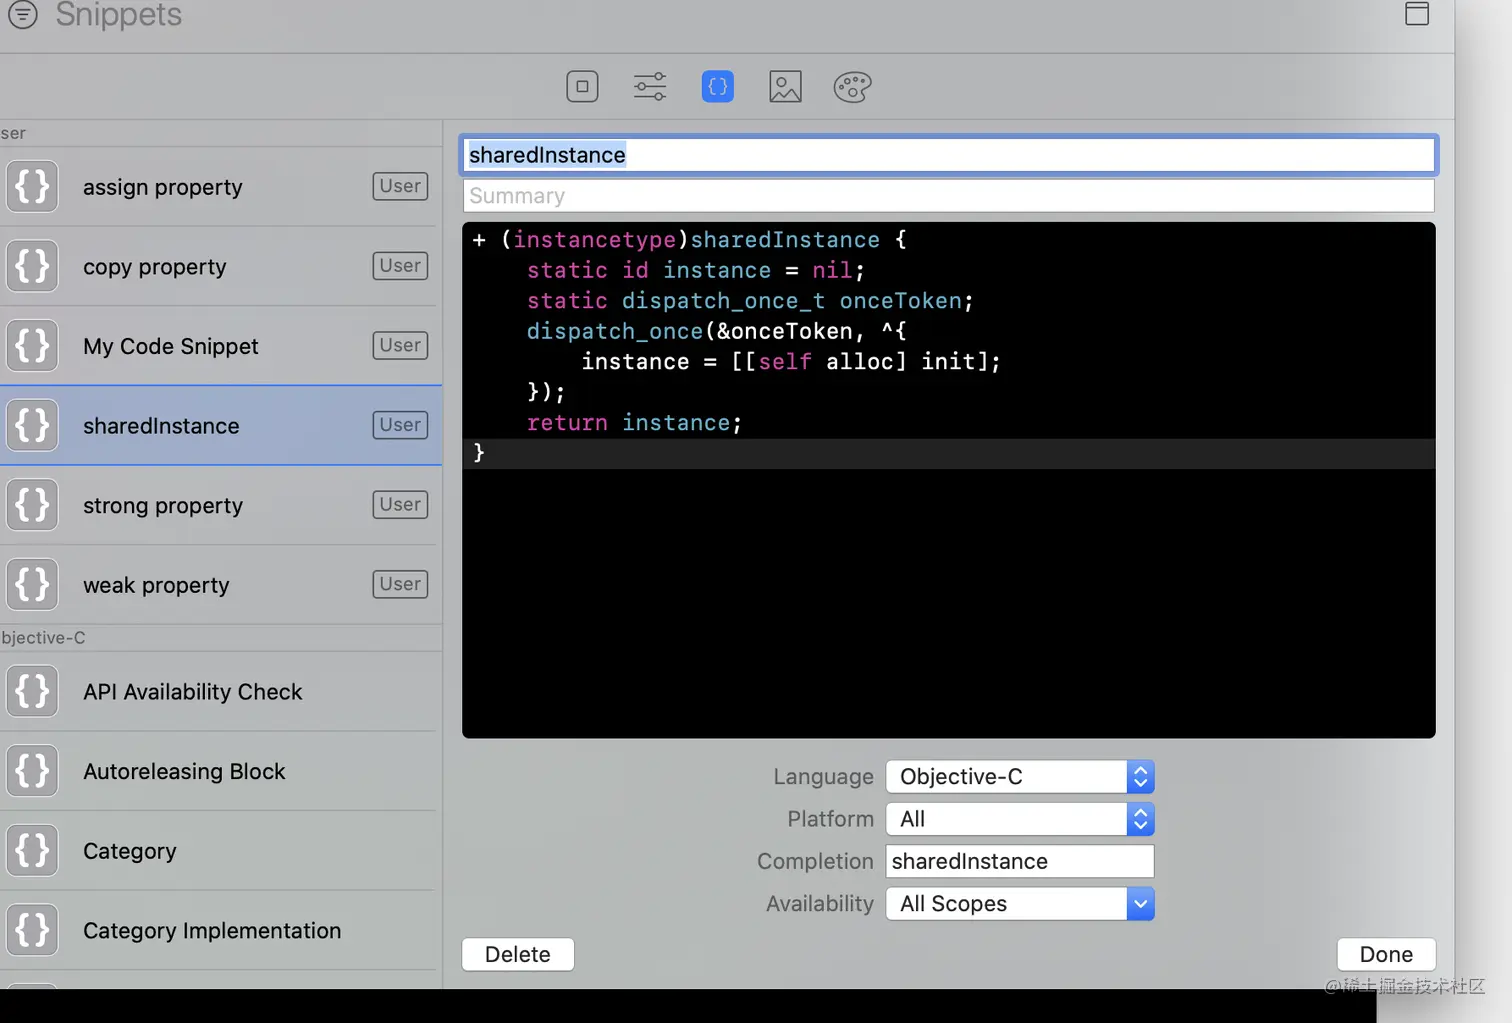Select the assign property snippet
This screenshot has width=1512, height=1023.
coord(220,187)
